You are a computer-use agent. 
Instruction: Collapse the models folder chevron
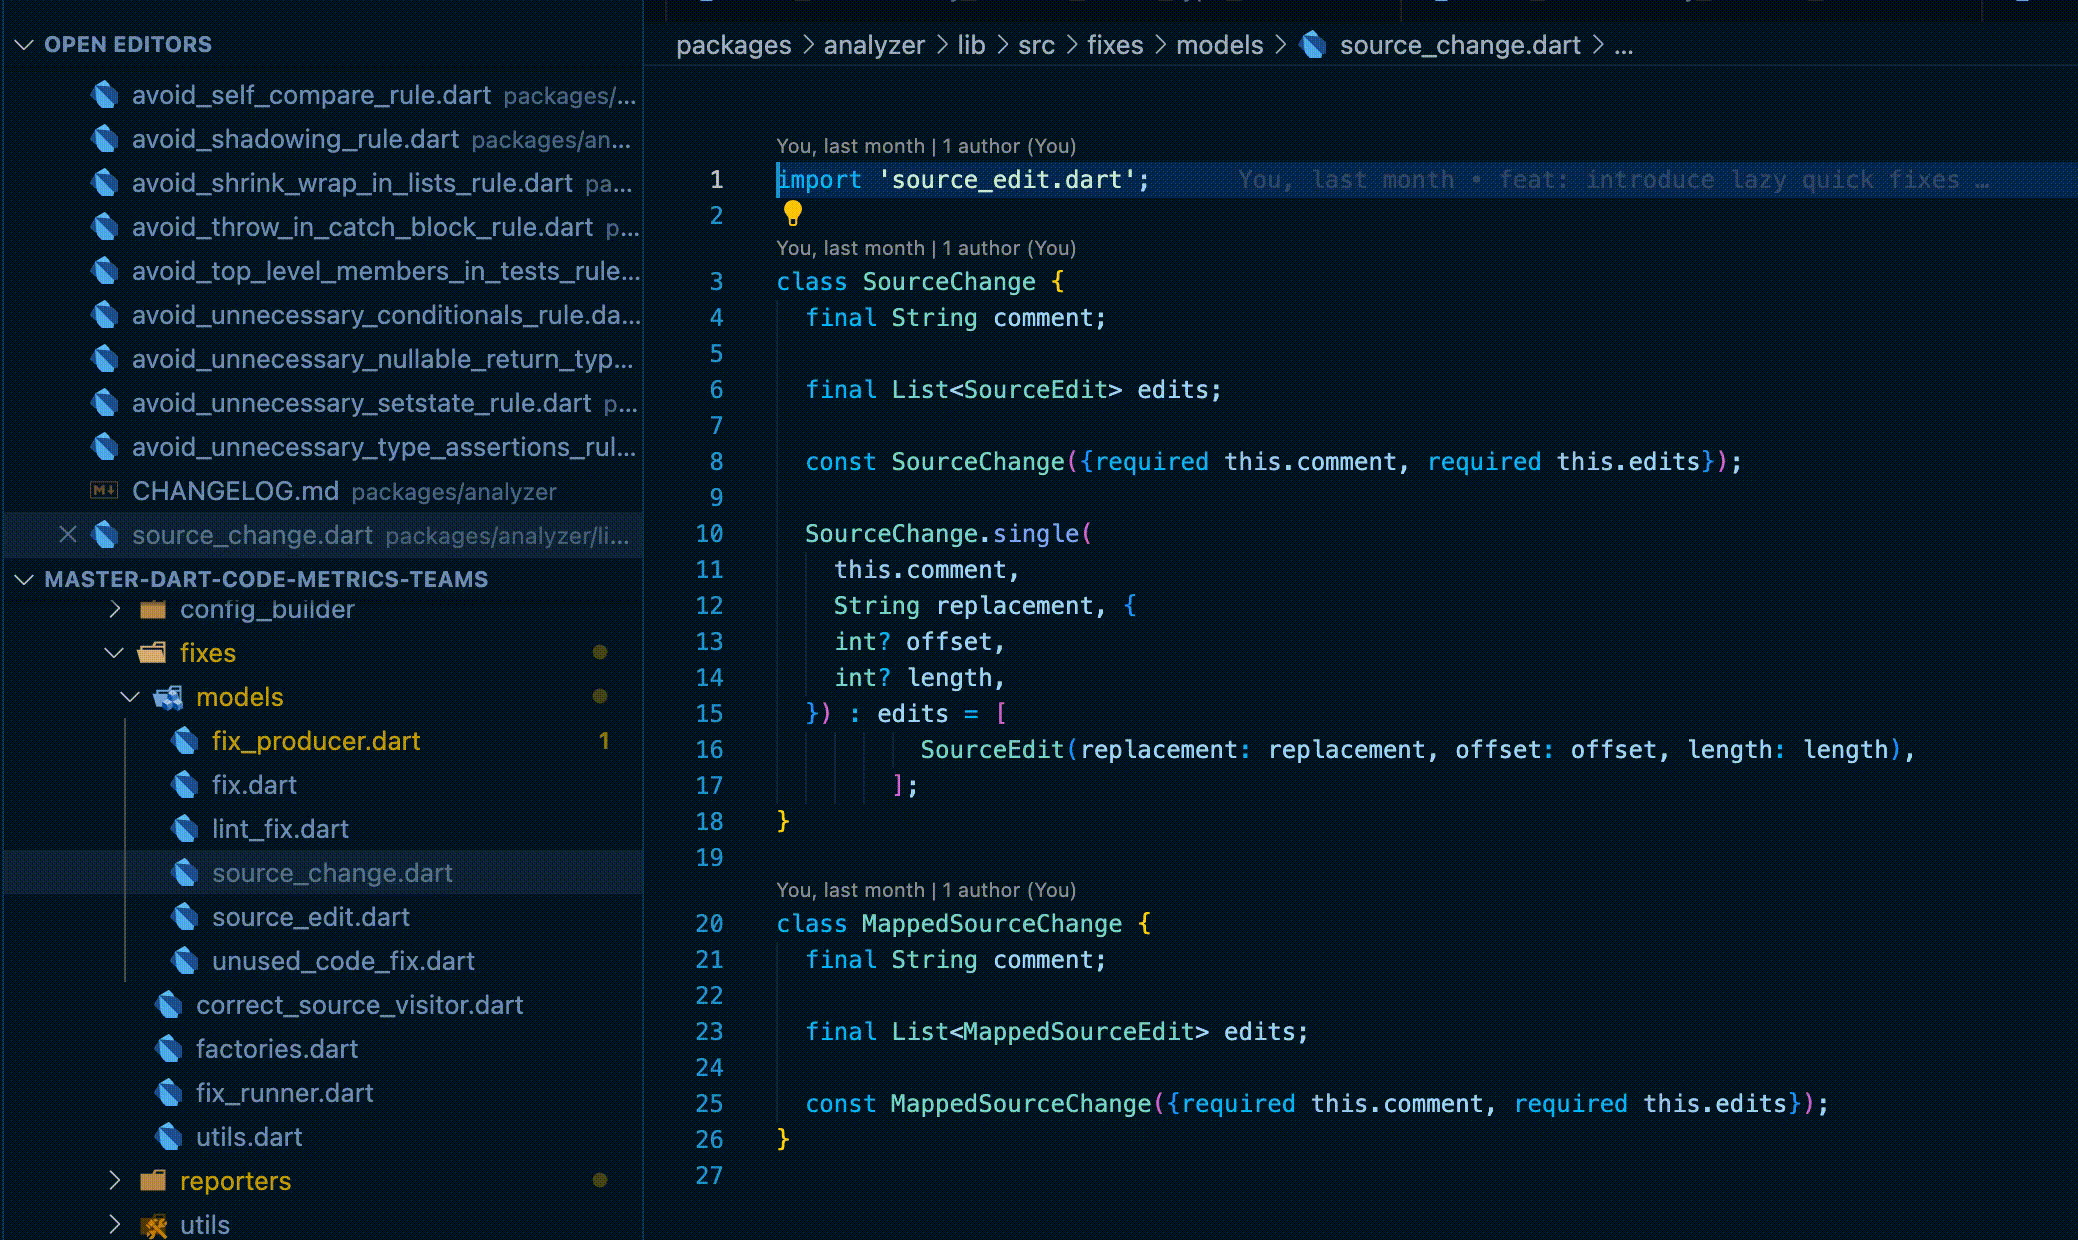tap(131, 697)
